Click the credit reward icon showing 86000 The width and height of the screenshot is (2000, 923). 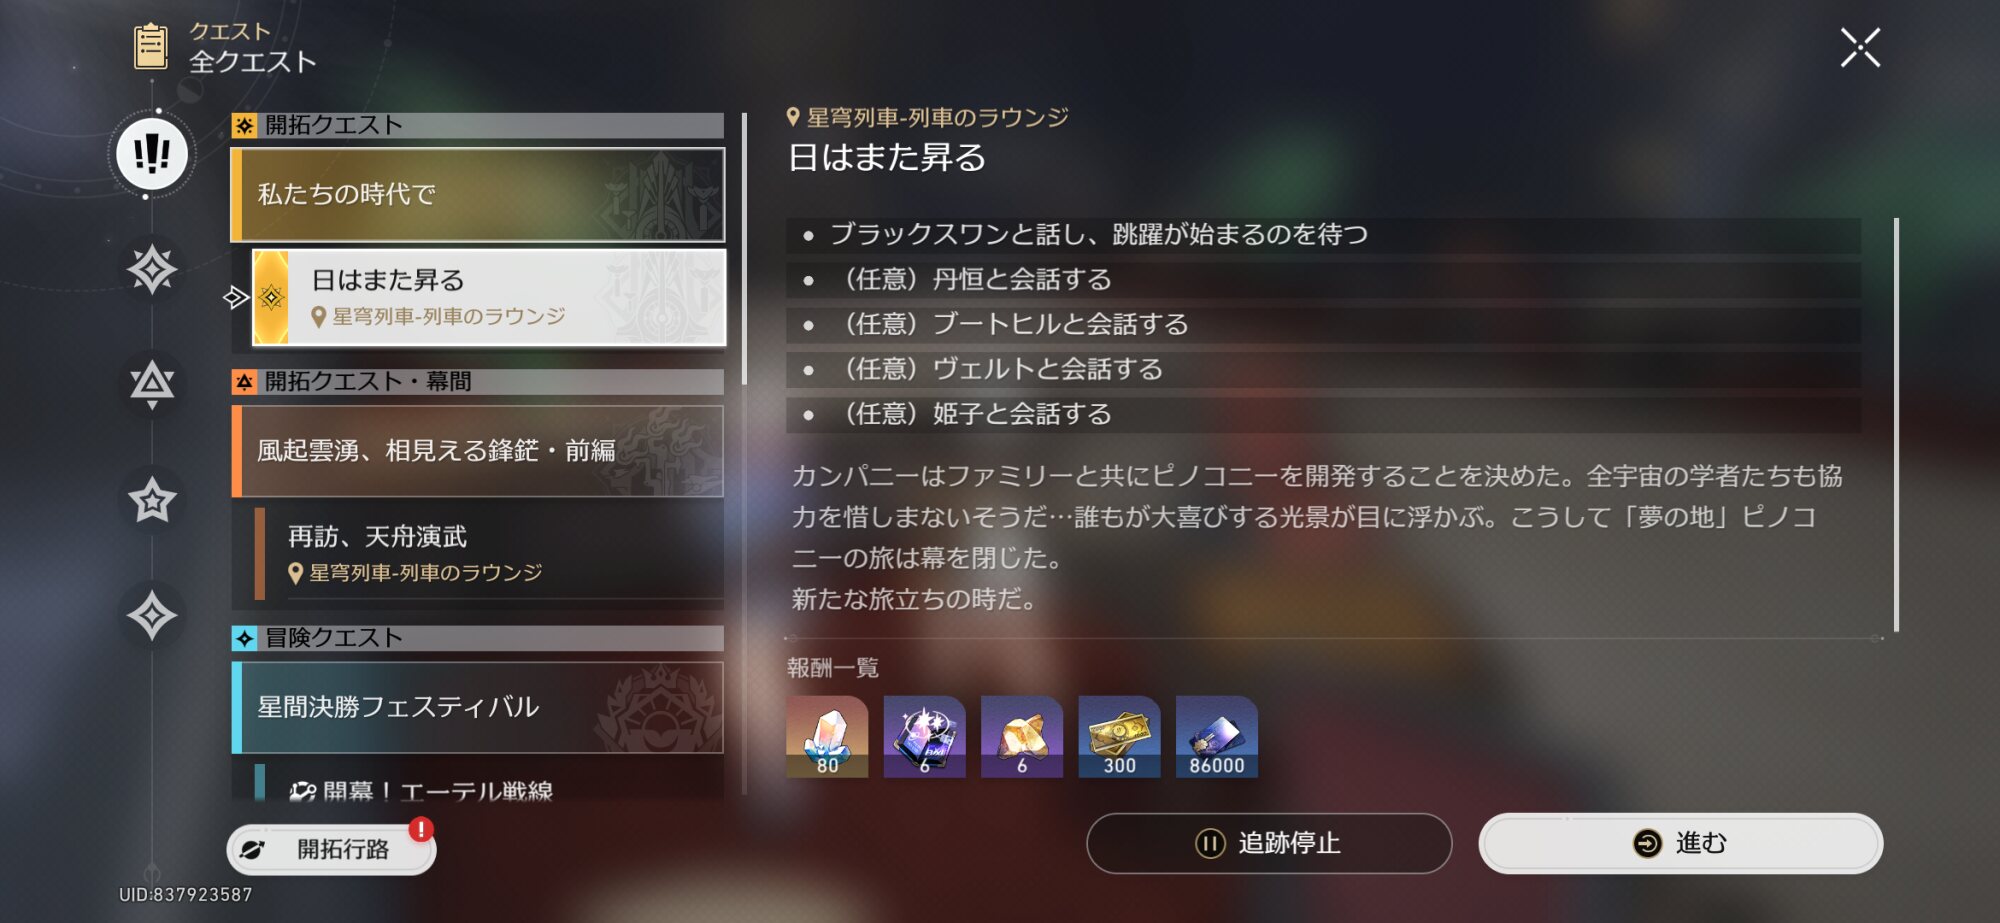tap(1217, 737)
